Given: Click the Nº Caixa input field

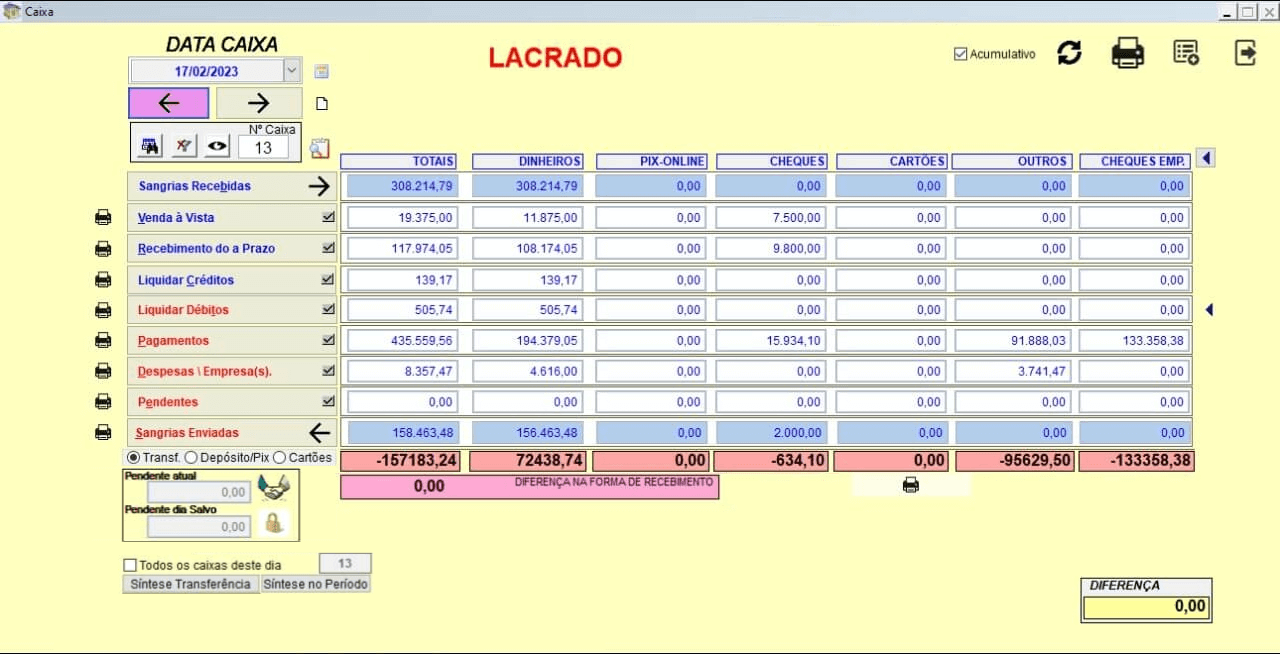Looking at the screenshot, I should (263, 148).
